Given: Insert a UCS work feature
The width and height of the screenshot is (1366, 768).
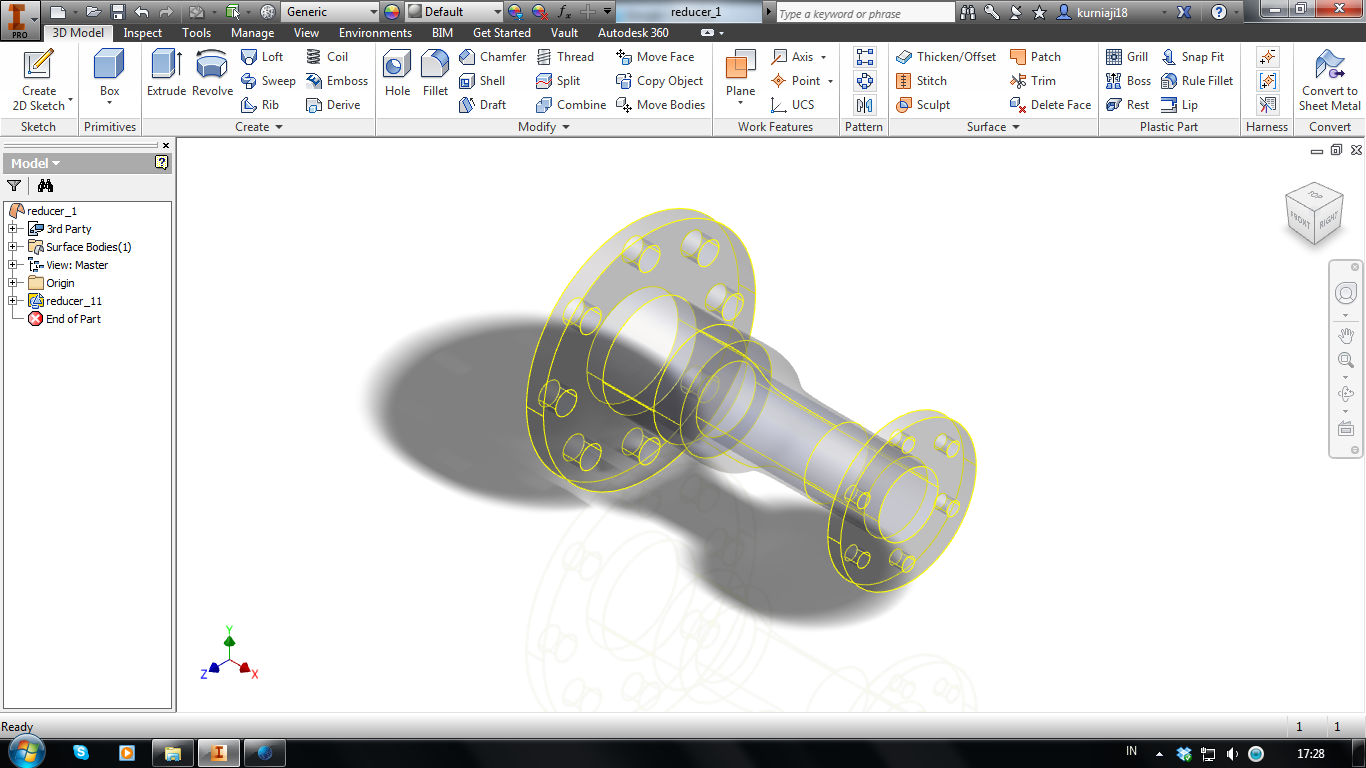Looking at the screenshot, I should 793,105.
